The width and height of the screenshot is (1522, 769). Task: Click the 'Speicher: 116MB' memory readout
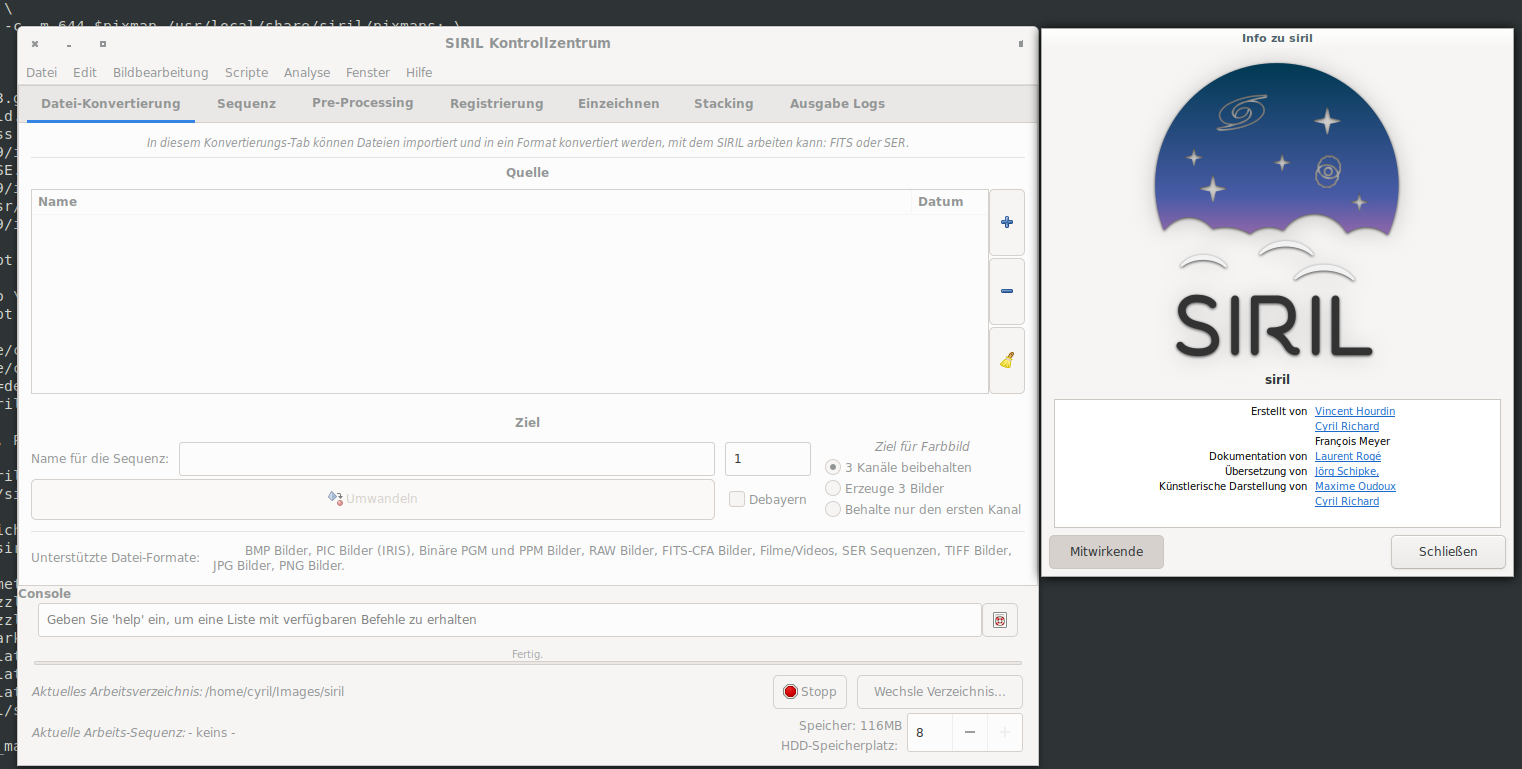tap(850, 725)
